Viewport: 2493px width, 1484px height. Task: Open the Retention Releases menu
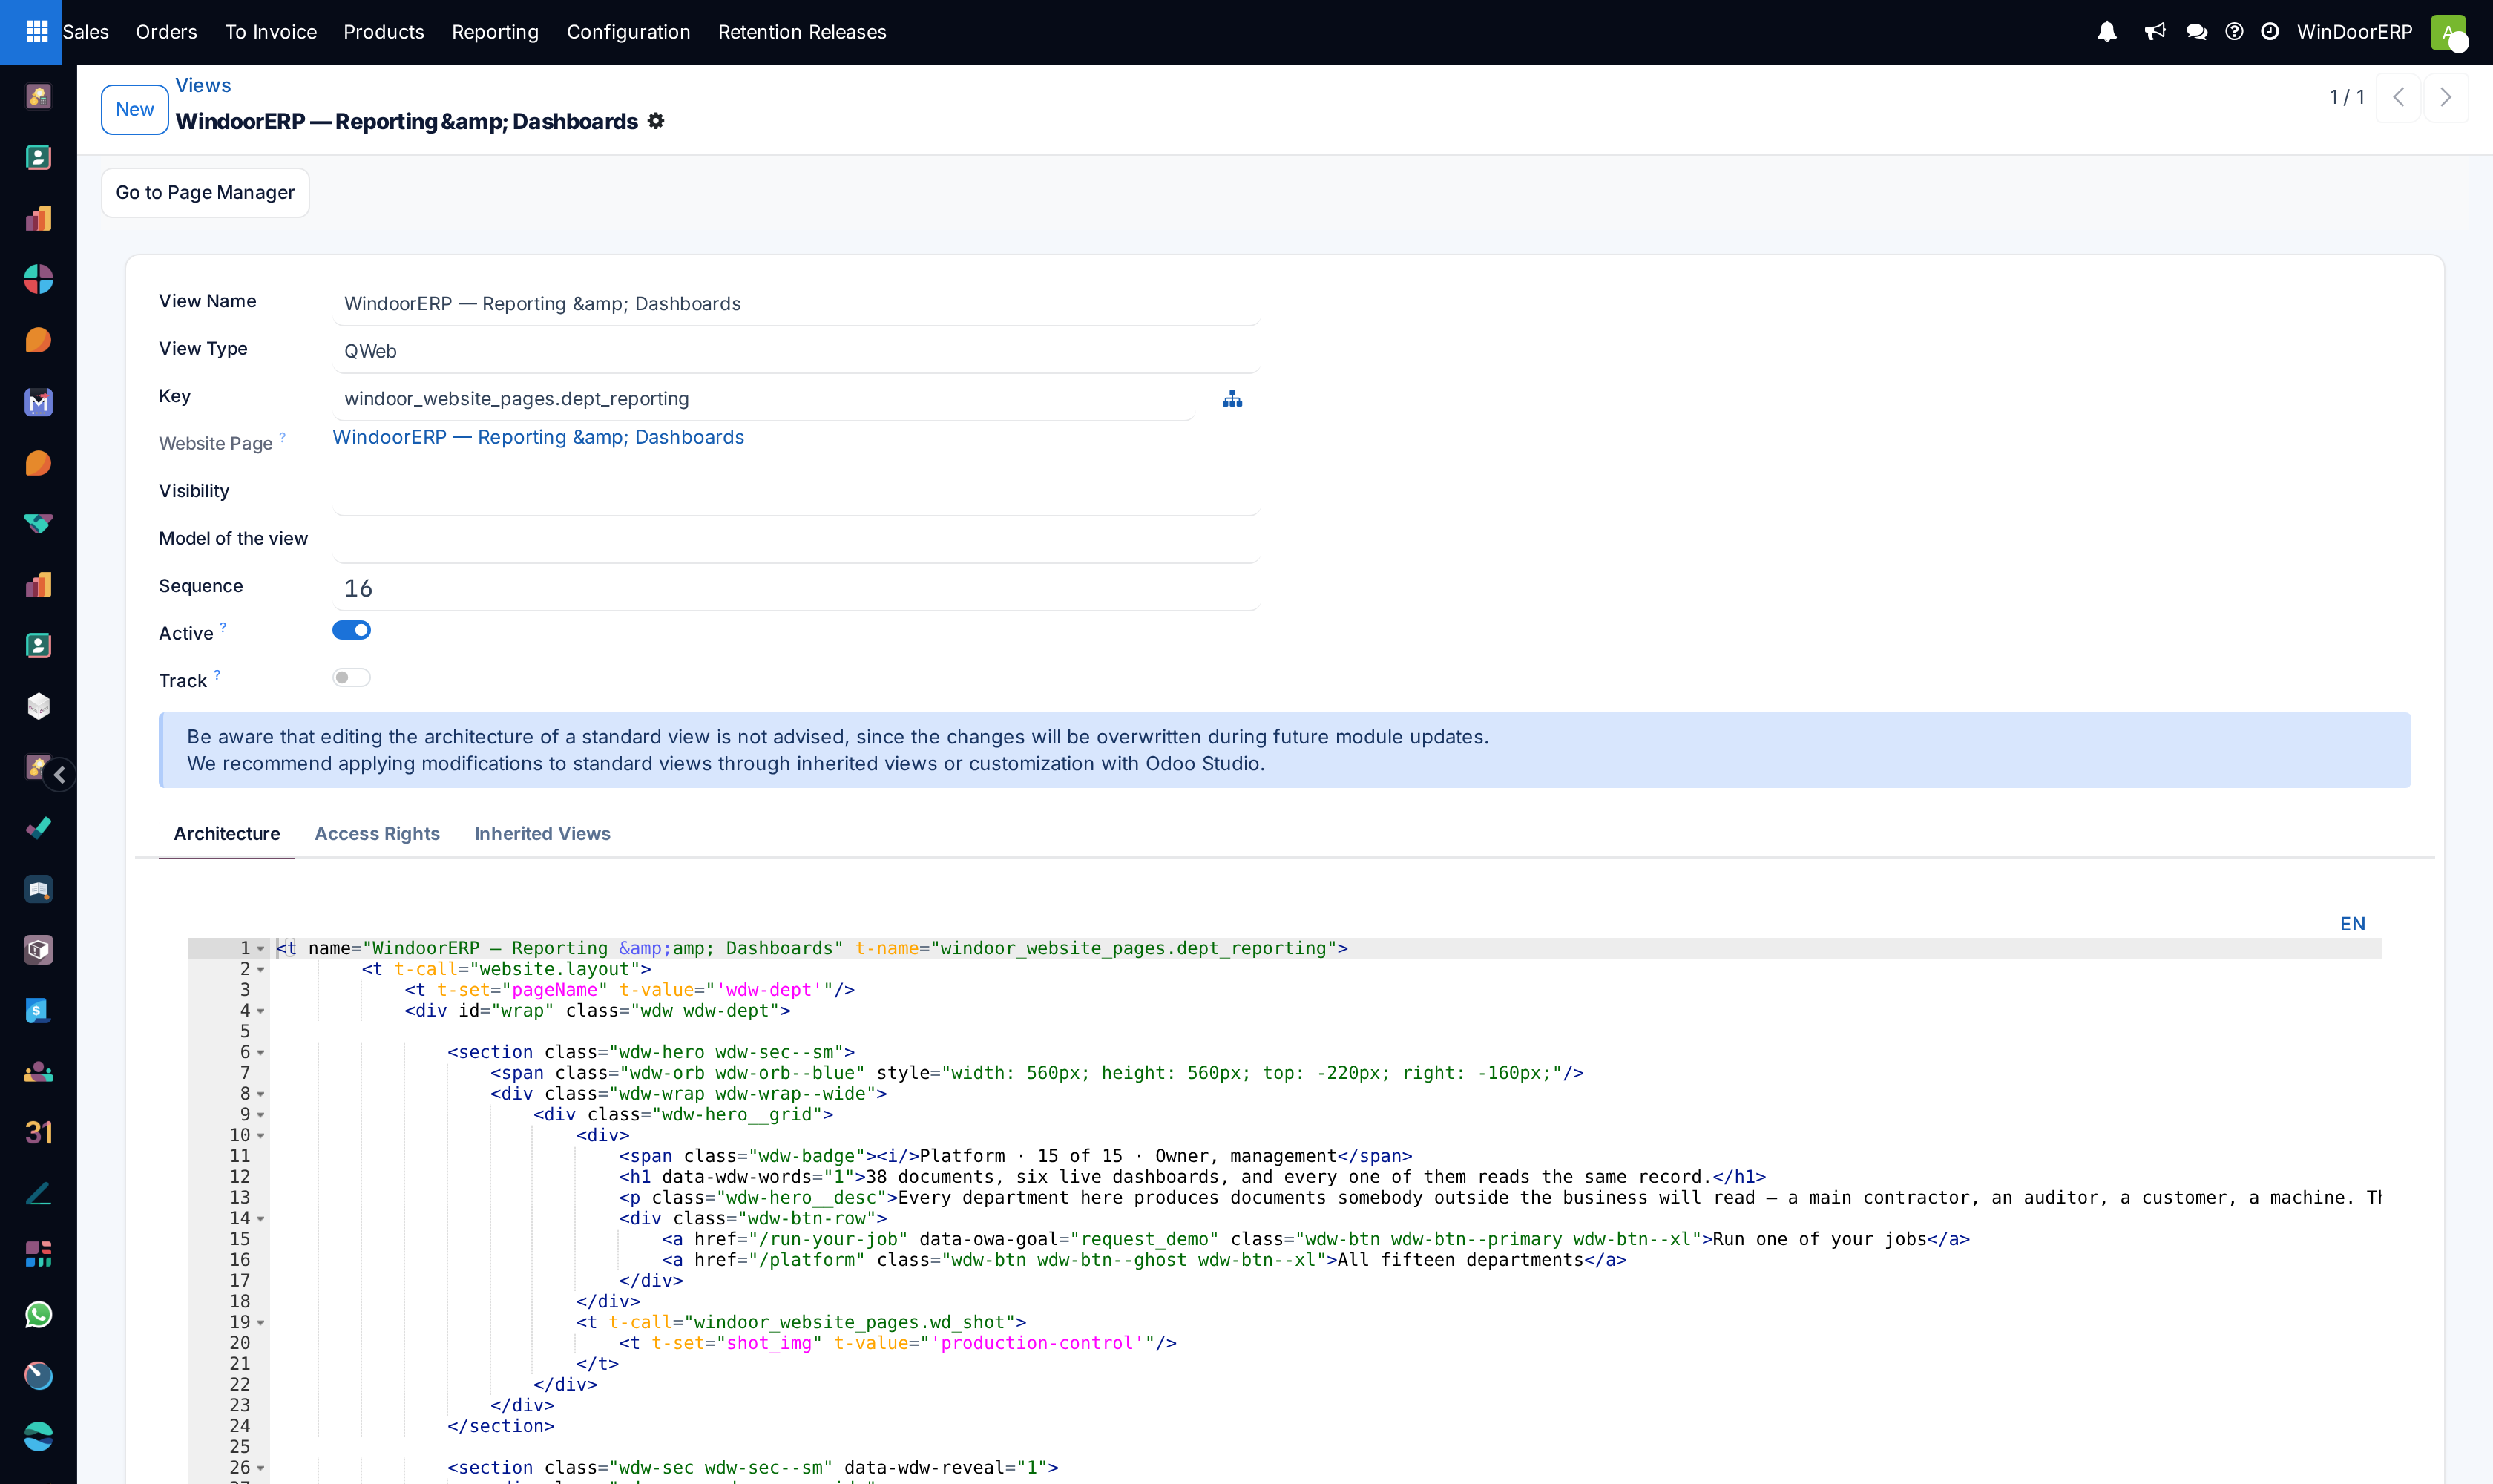[802, 32]
